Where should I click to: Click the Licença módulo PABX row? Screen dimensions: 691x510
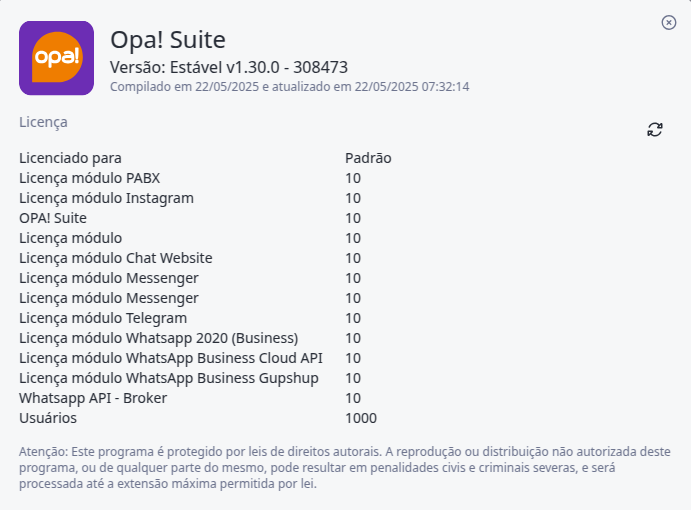click(x=190, y=178)
